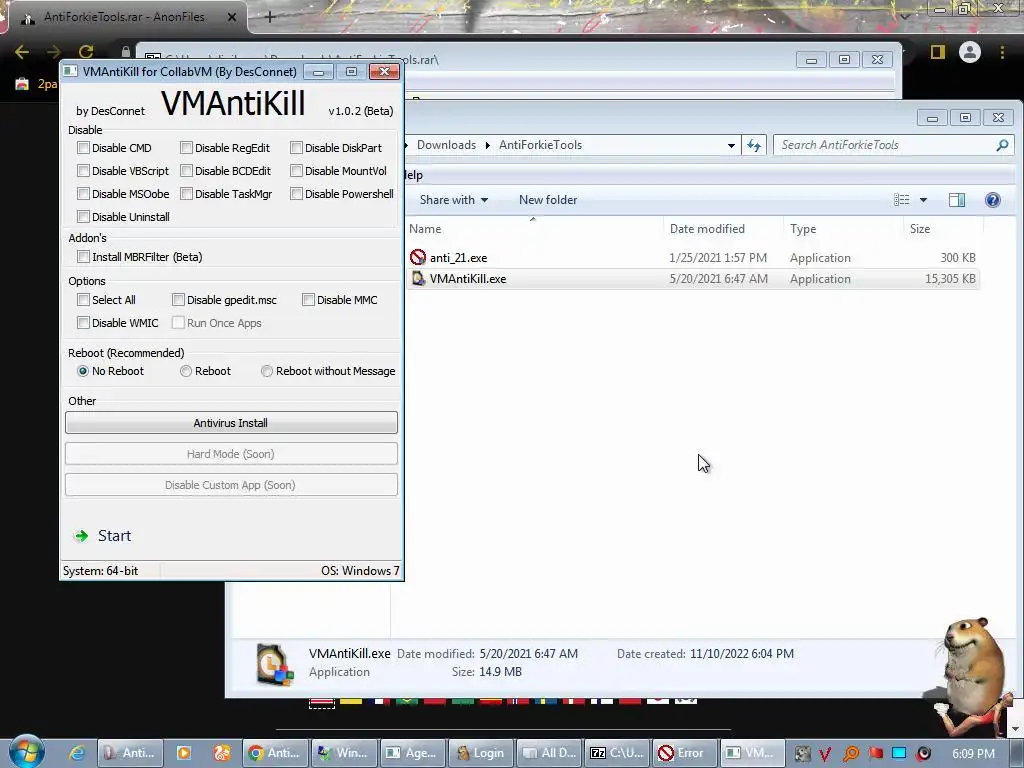Screen dimensions: 1024x768
Task: Check Install MBRFilter (Beta)
Action: 83,257
